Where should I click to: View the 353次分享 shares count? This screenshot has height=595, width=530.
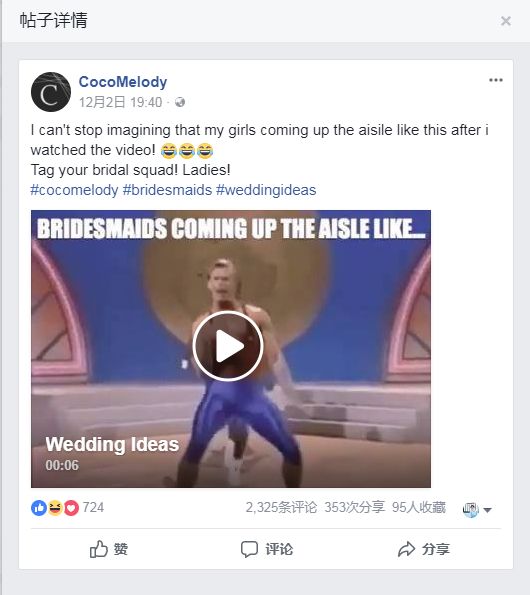pyautogui.click(x=354, y=507)
